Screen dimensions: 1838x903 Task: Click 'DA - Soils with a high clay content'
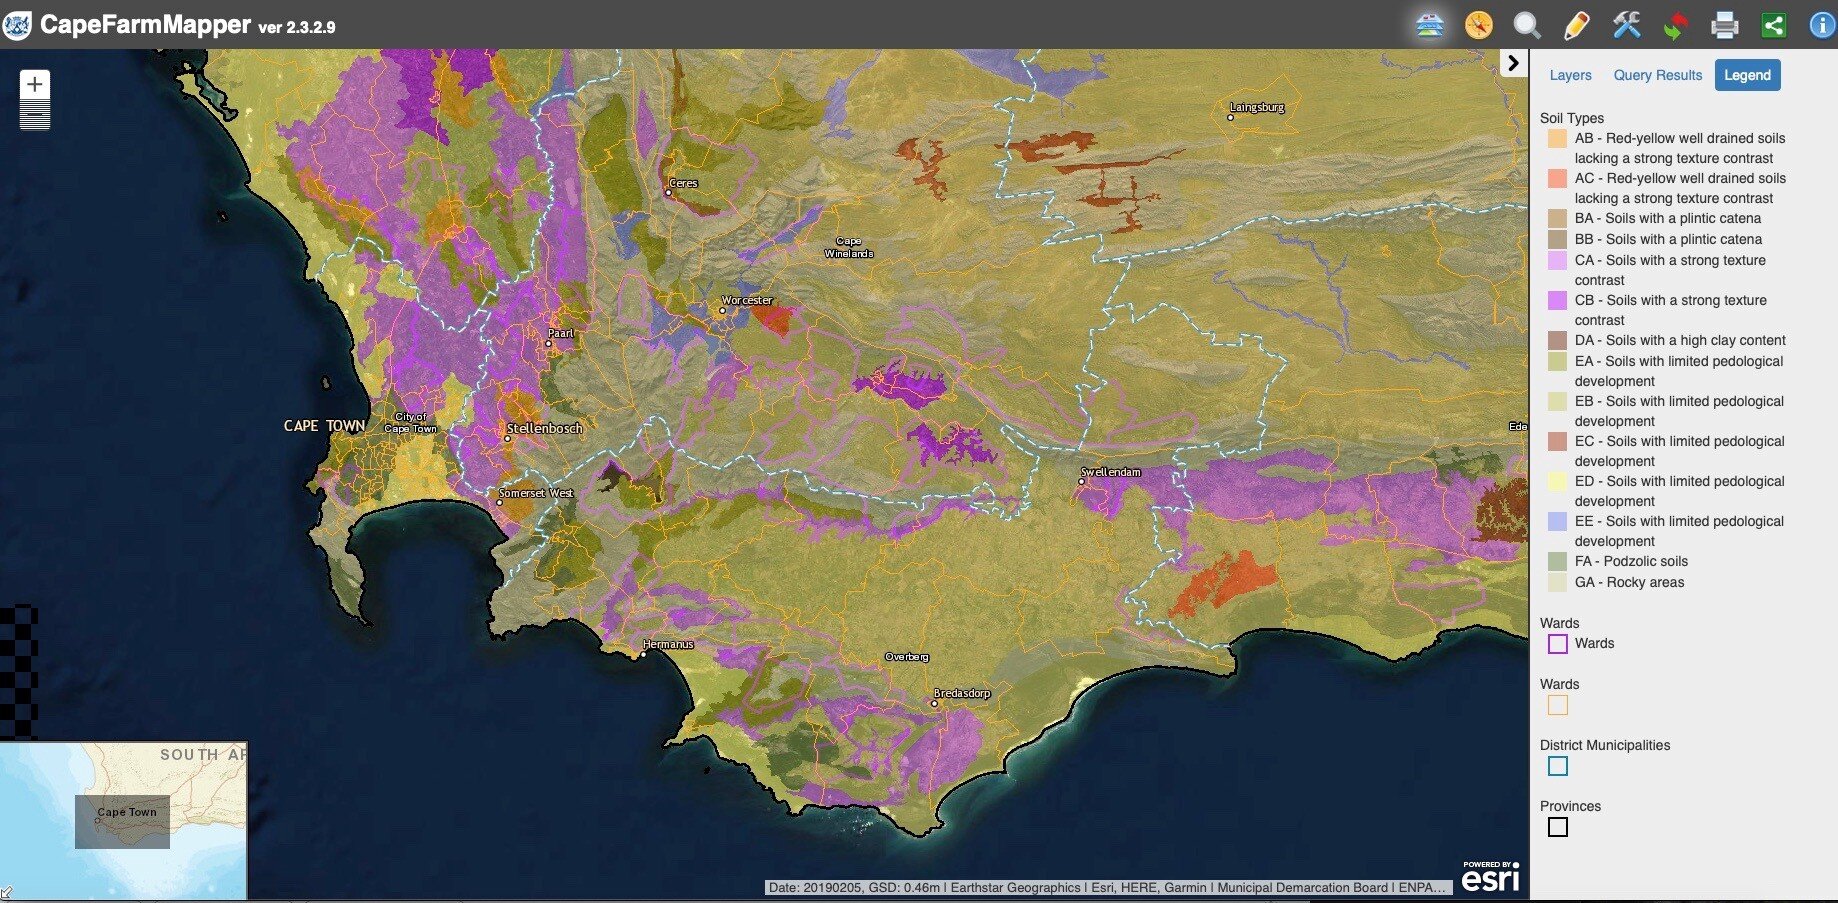pyautogui.click(x=1680, y=340)
